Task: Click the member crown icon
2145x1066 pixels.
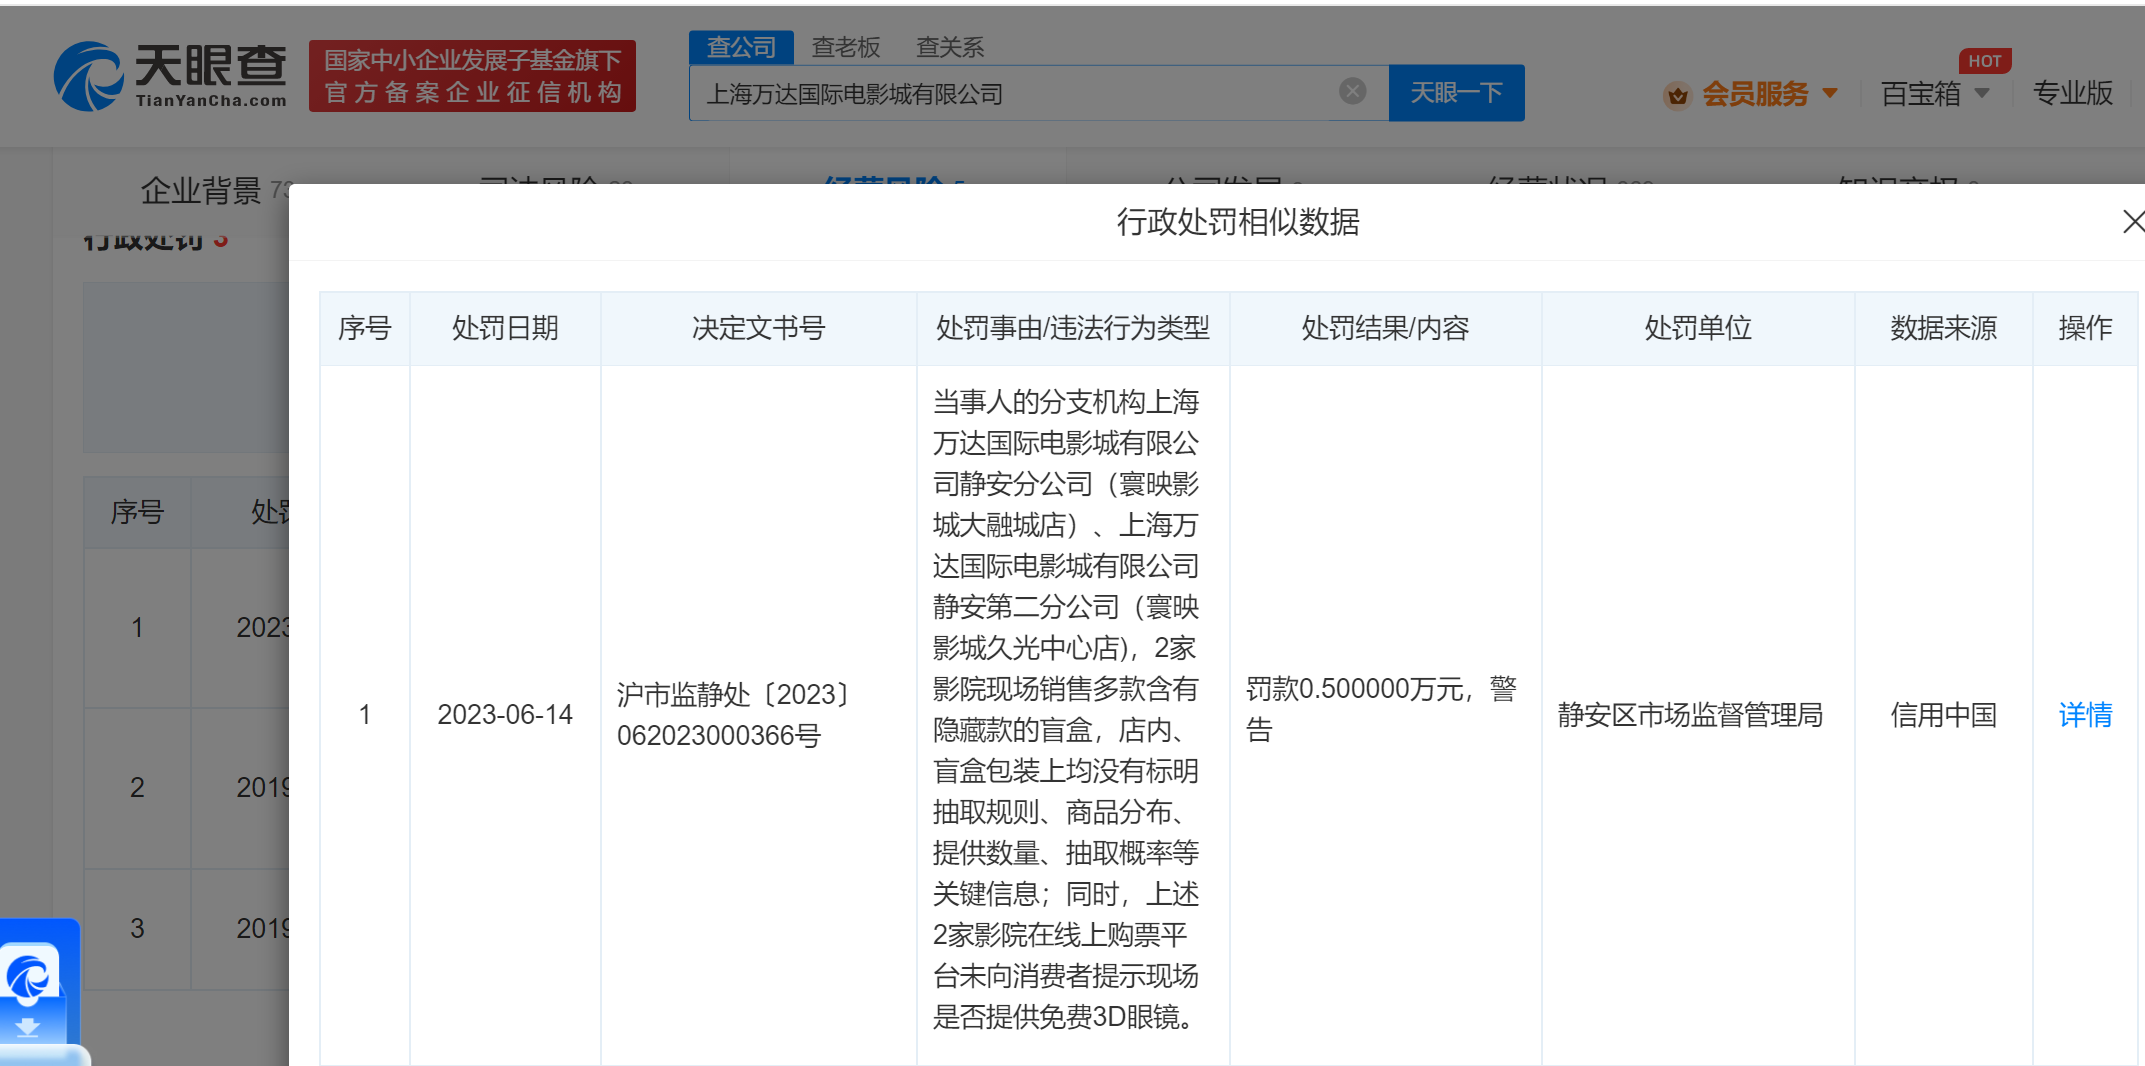Action: (1677, 95)
